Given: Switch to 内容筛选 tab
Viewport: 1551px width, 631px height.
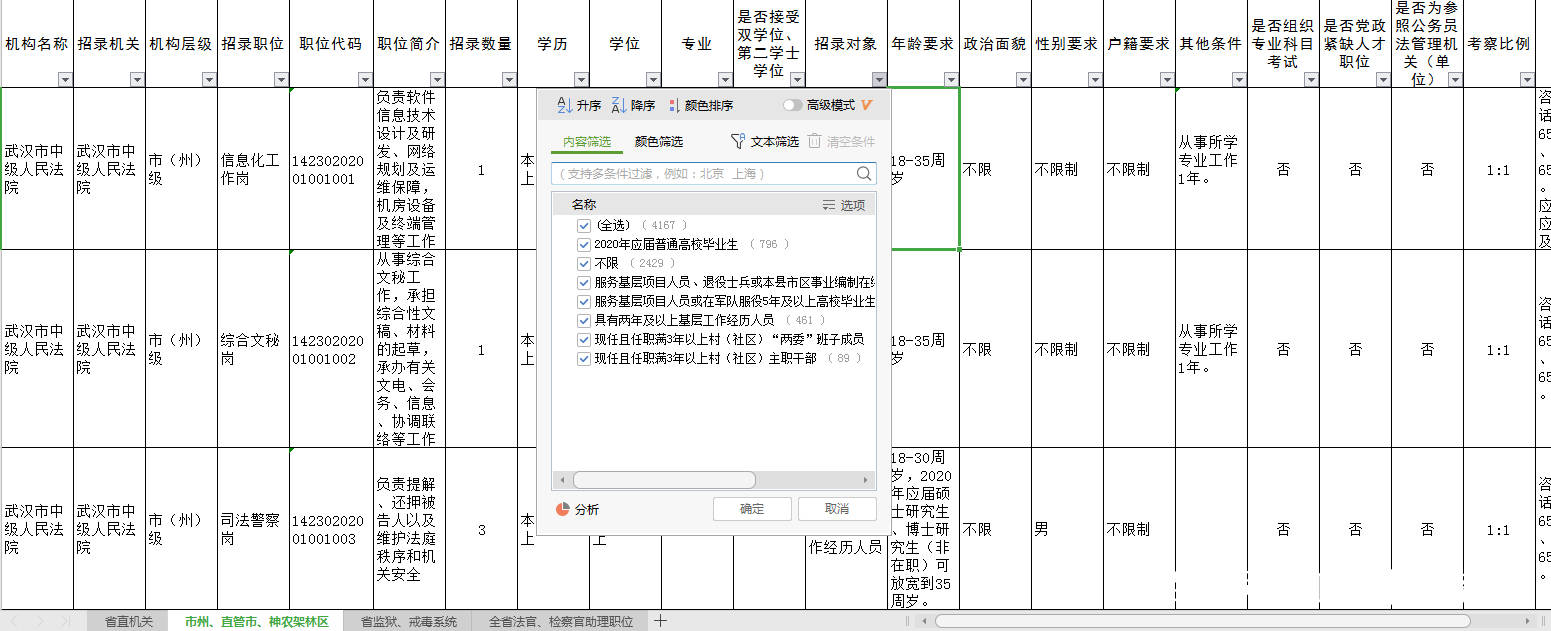Looking at the screenshot, I should point(586,142).
